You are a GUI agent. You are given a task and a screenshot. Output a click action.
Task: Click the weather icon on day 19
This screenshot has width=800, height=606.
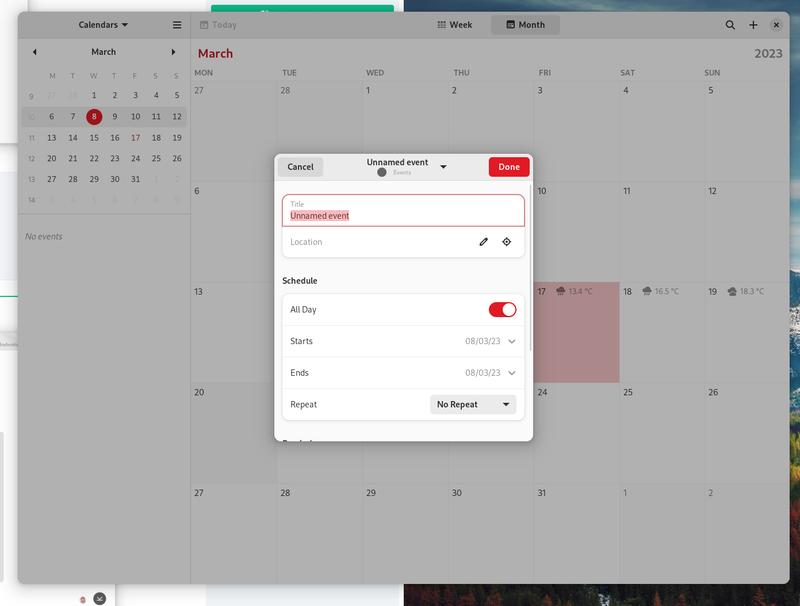click(x=732, y=291)
